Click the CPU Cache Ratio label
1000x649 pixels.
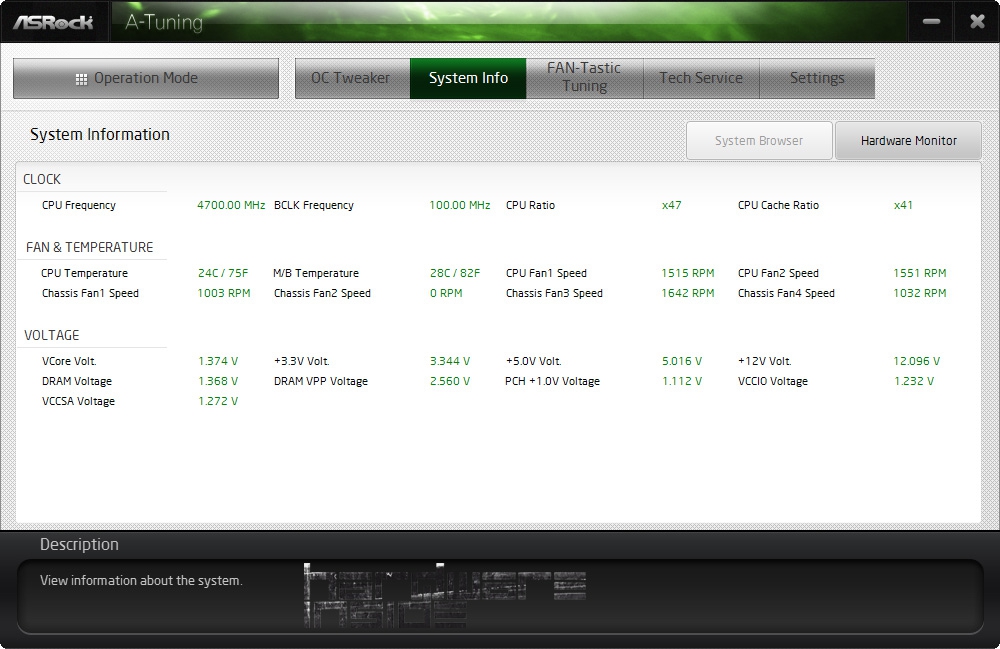pyautogui.click(x=778, y=205)
